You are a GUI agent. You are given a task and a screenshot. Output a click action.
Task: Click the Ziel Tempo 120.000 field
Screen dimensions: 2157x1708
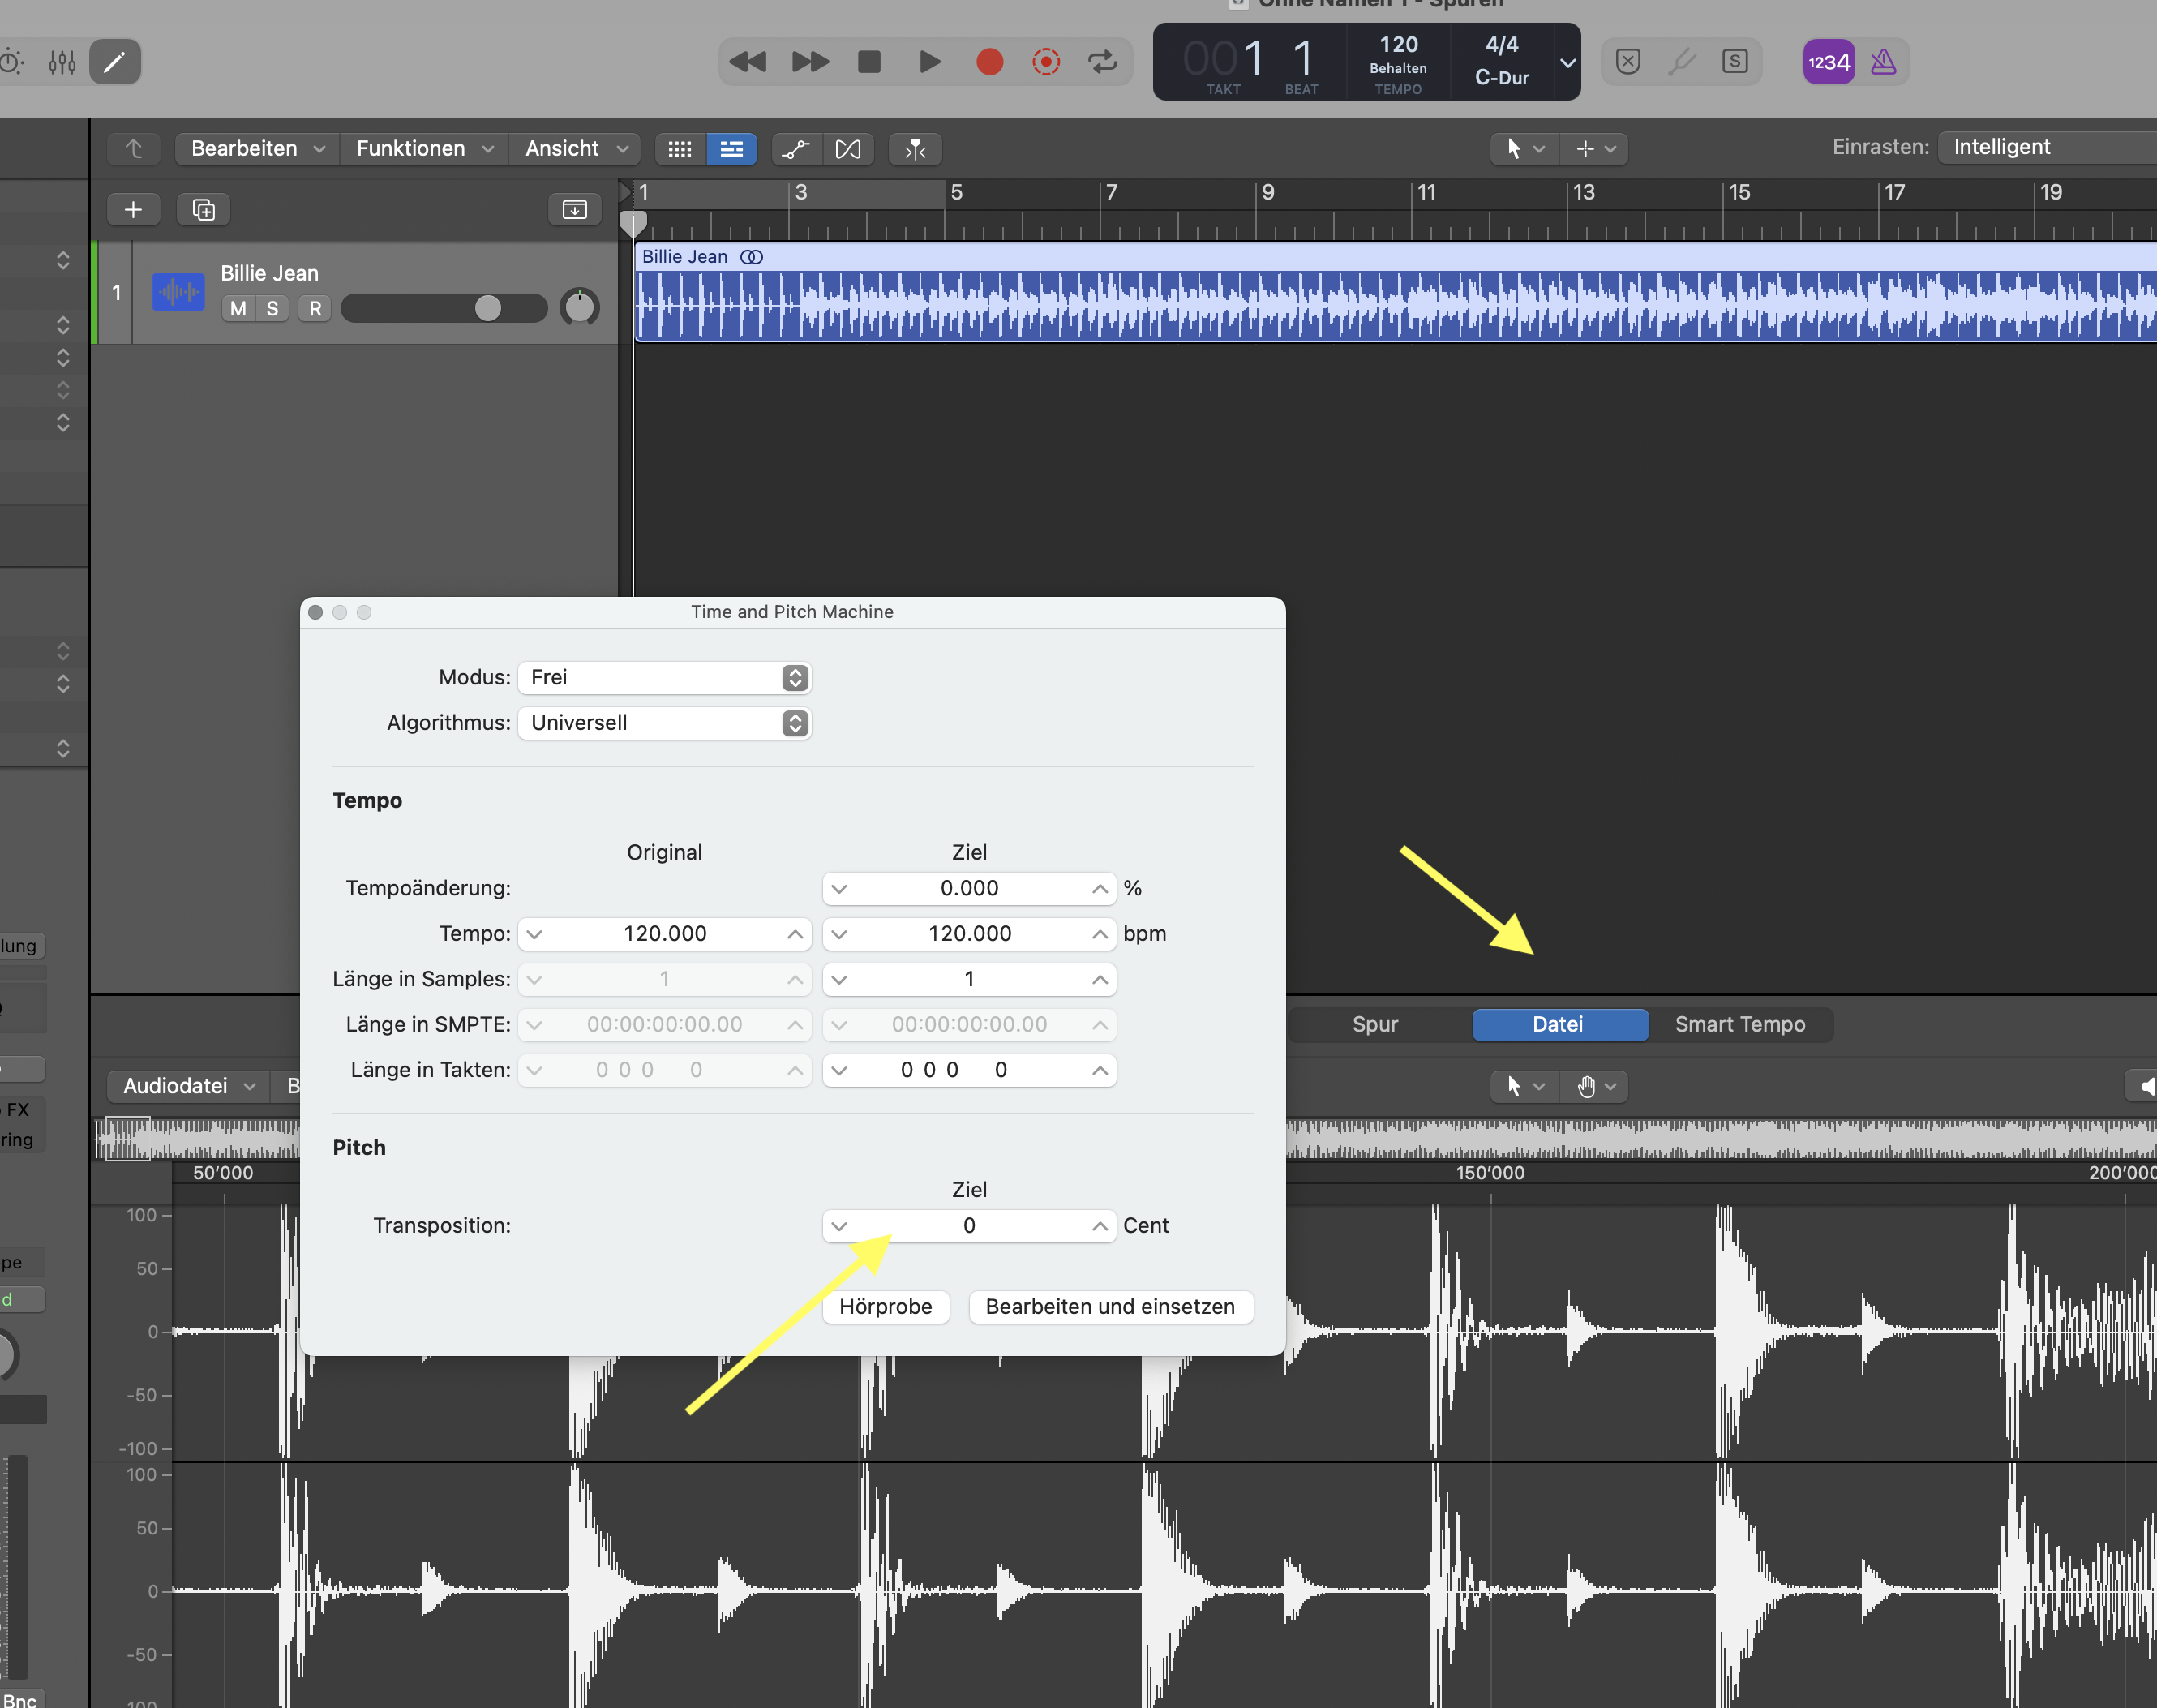[x=969, y=934]
